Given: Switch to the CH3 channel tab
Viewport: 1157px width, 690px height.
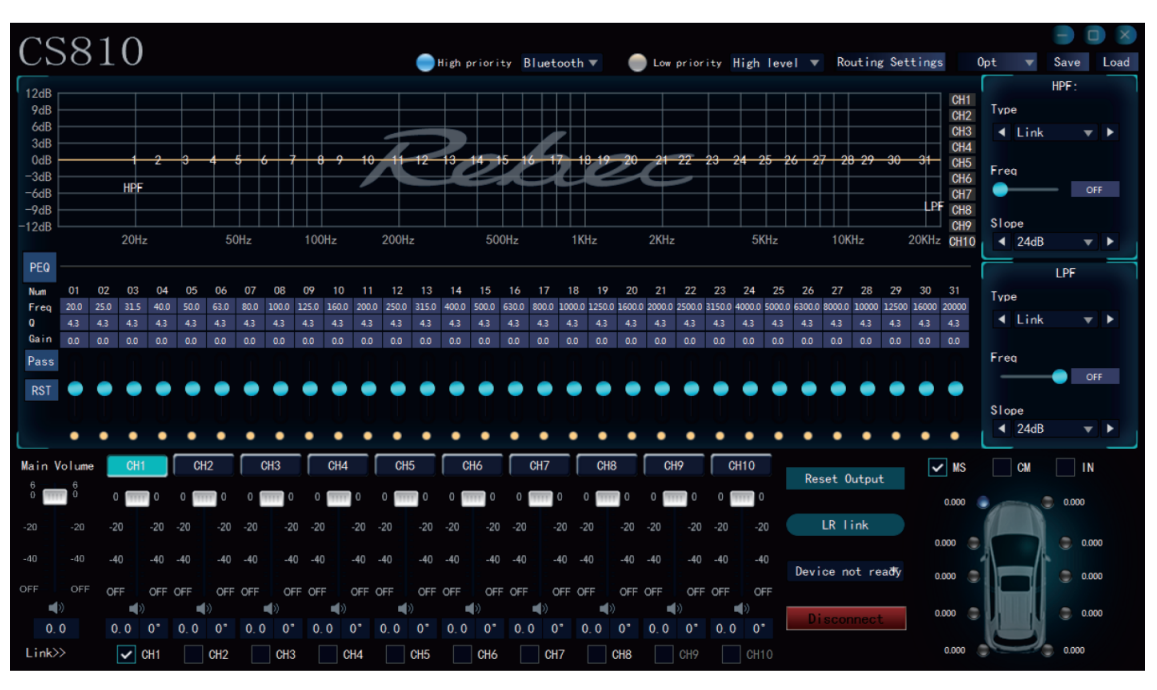Looking at the screenshot, I should (270, 466).
